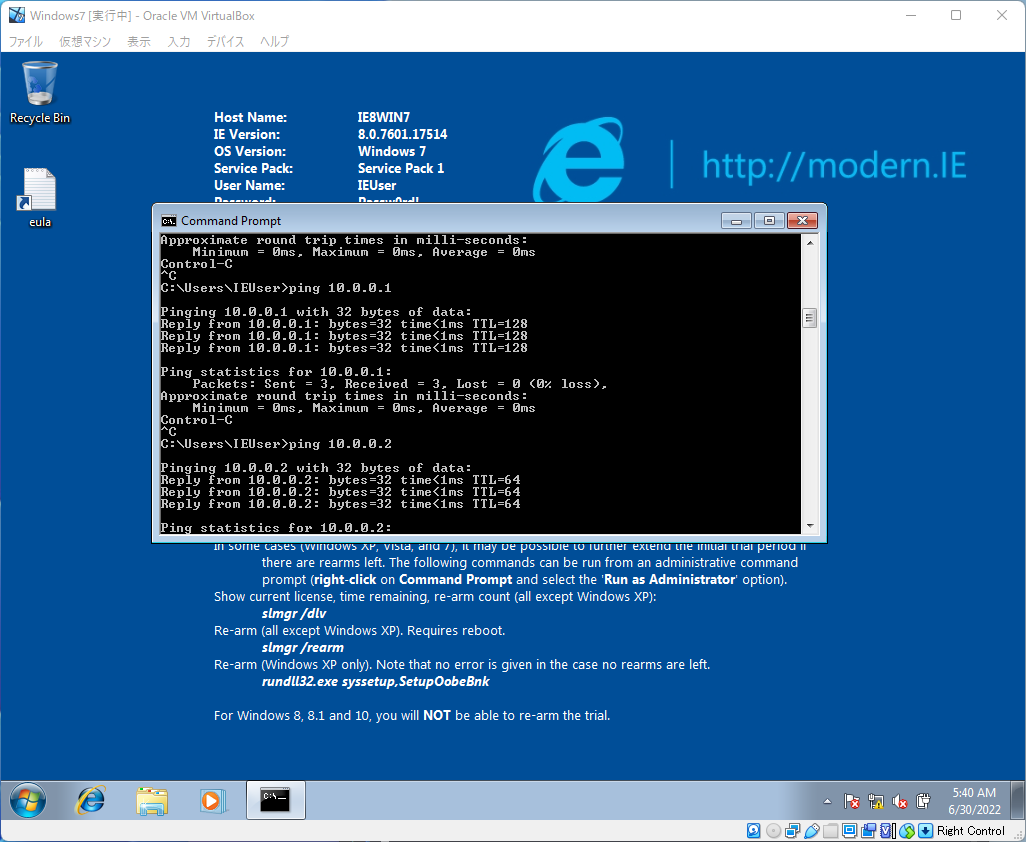Minimize the VirtualBox VM window
1026x842 pixels.
click(x=910, y=15)
